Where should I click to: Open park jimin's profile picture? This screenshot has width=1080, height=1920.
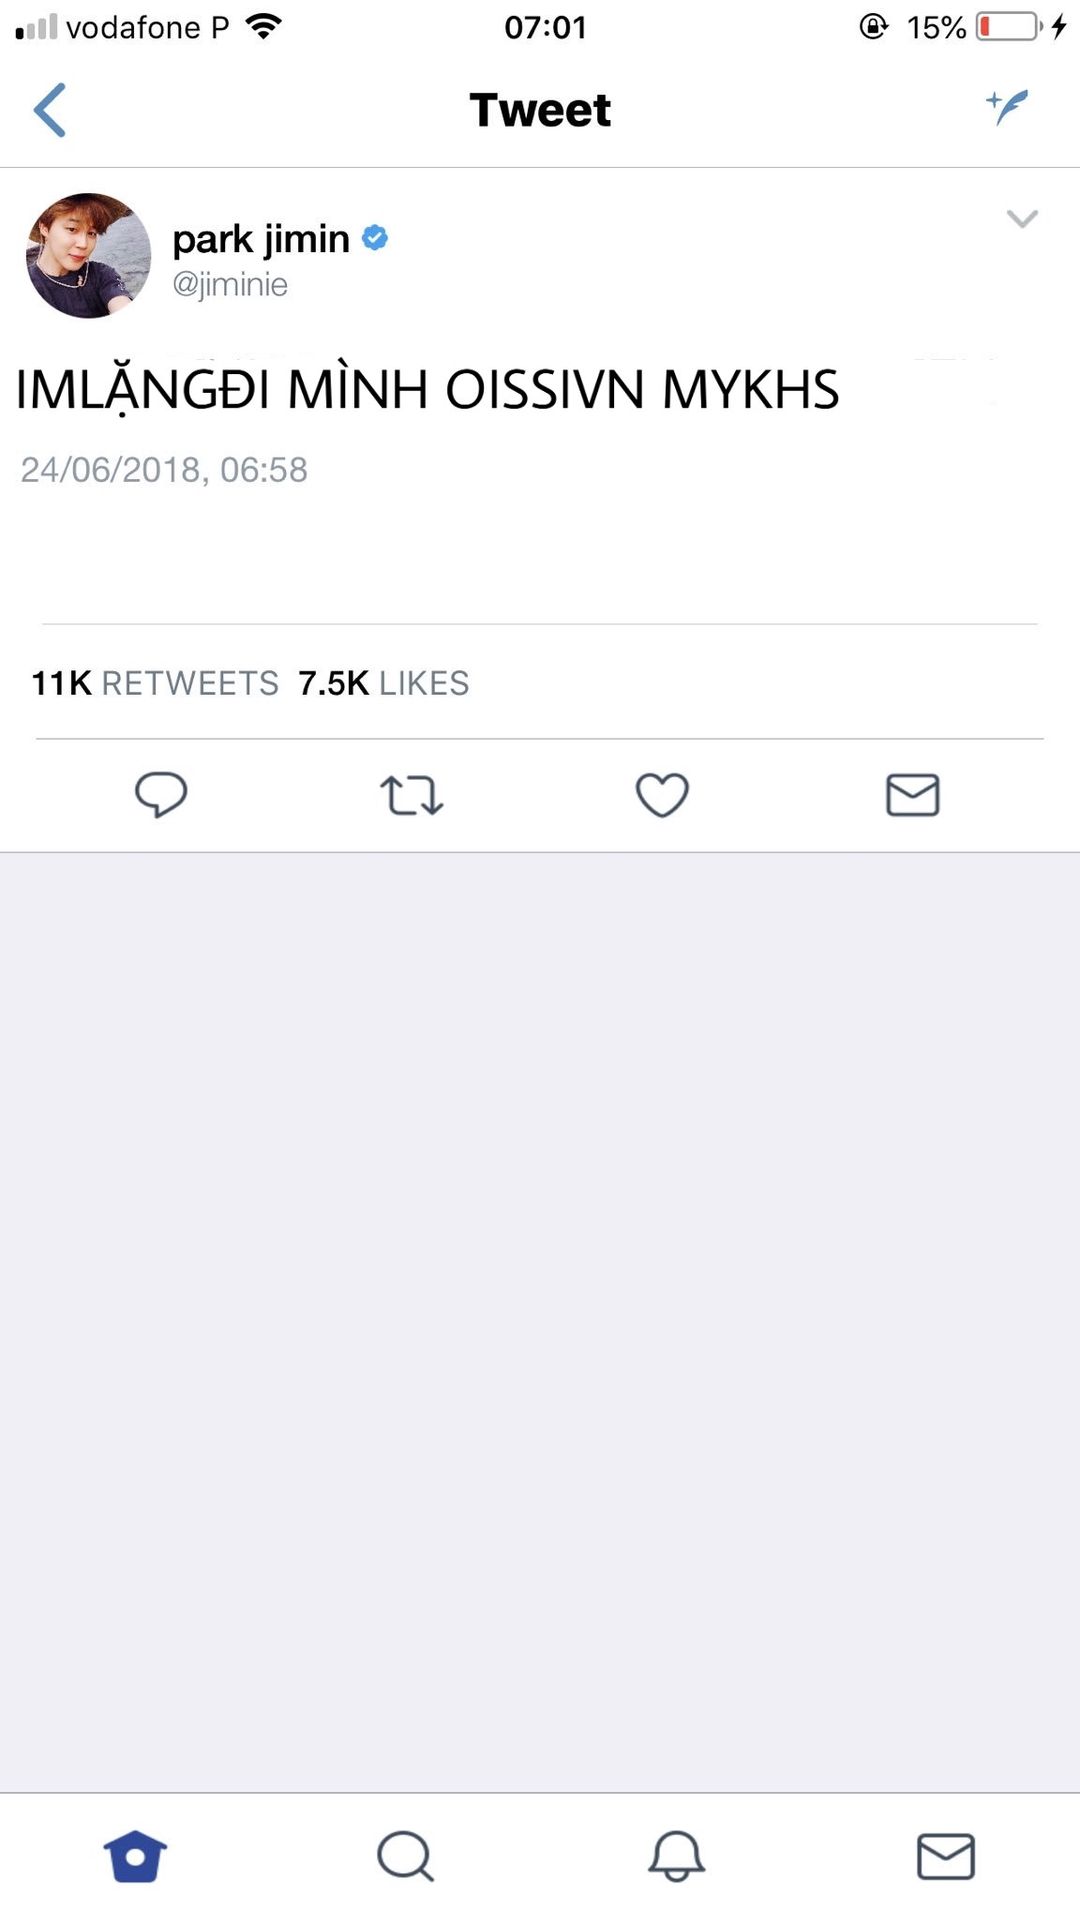pos(89,256)
